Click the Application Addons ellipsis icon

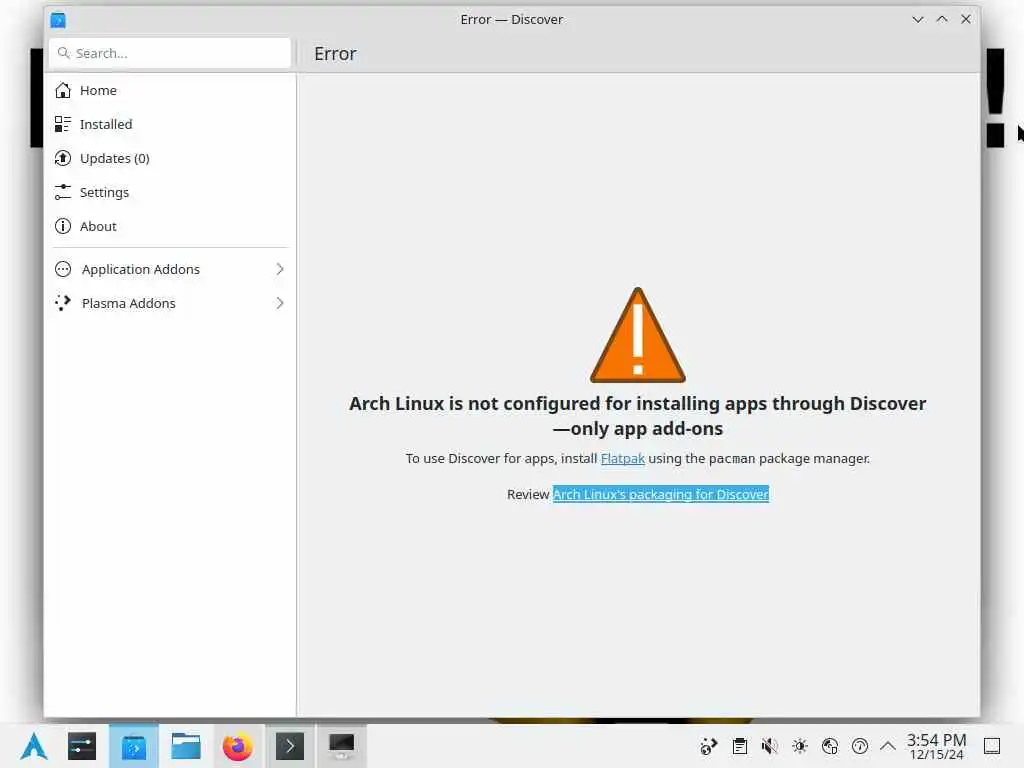point(63,269)
